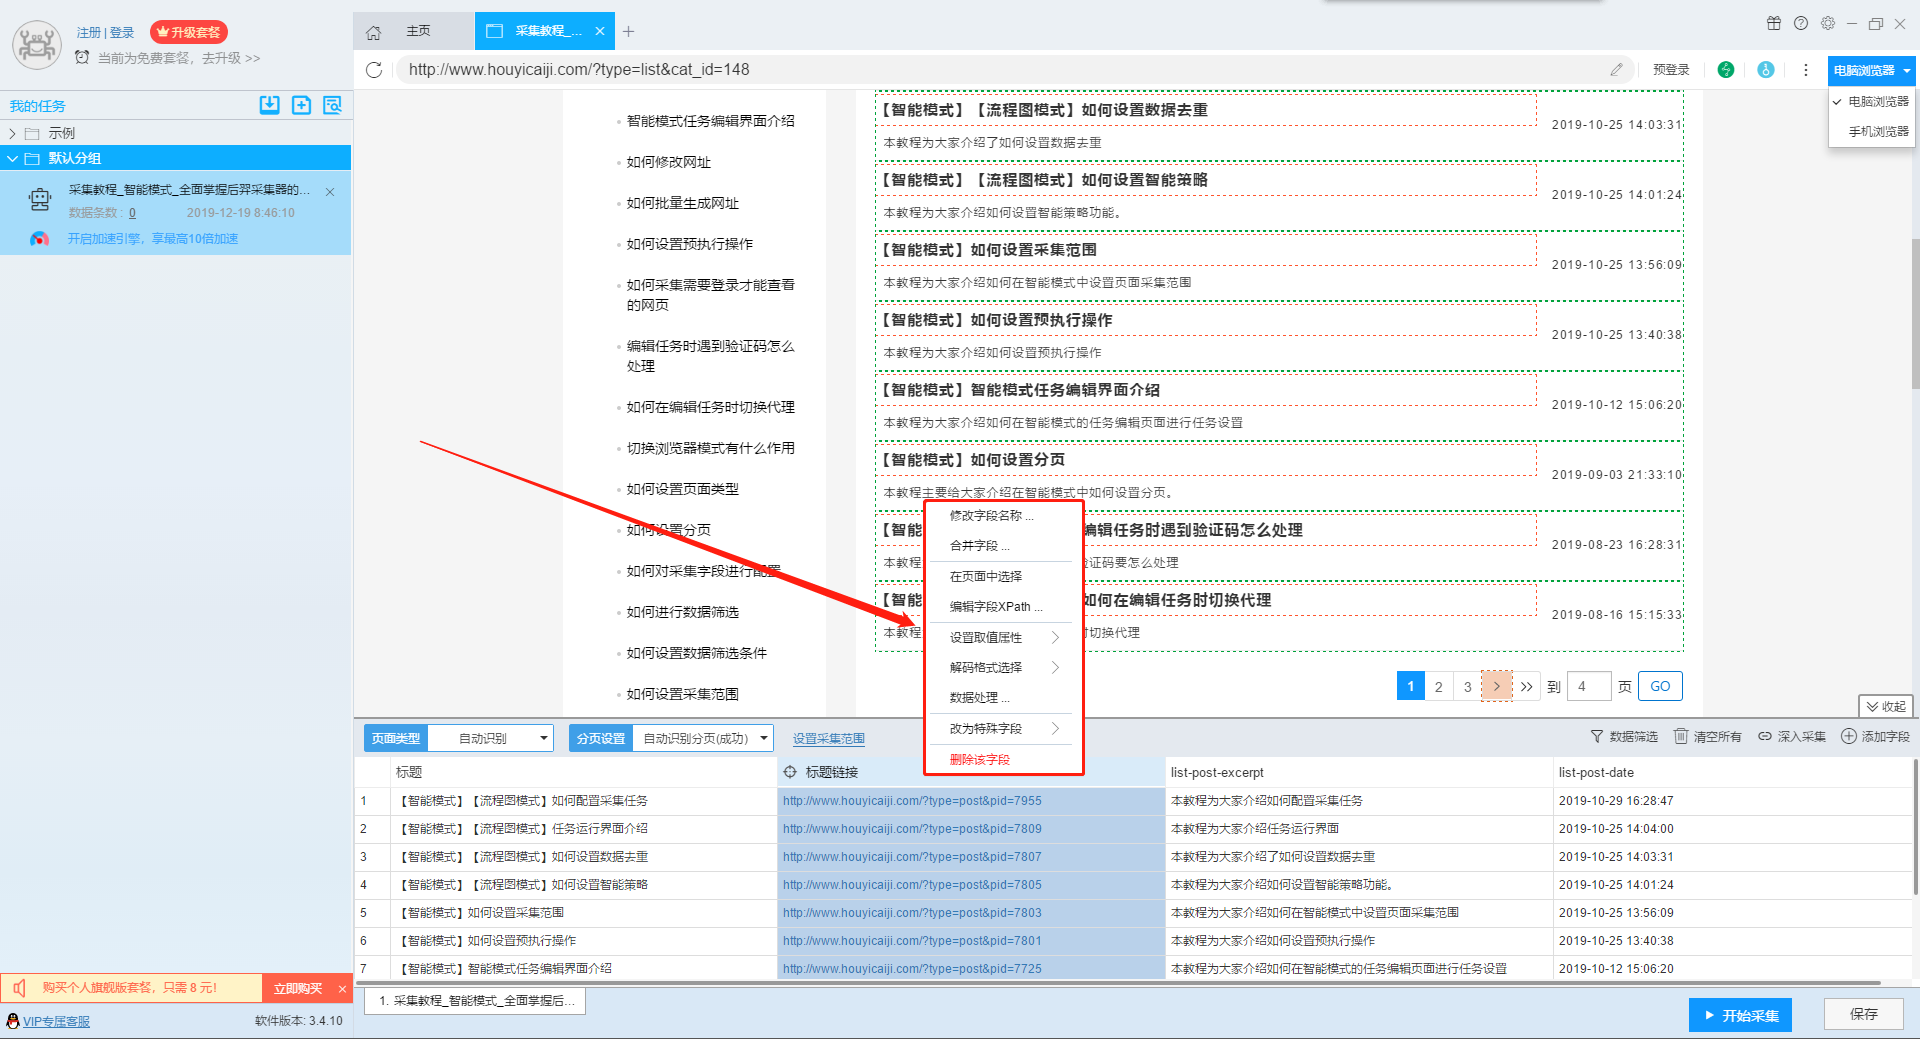Click the next page arrow button
The image size is (1920, 1039).
point(1496,686)
